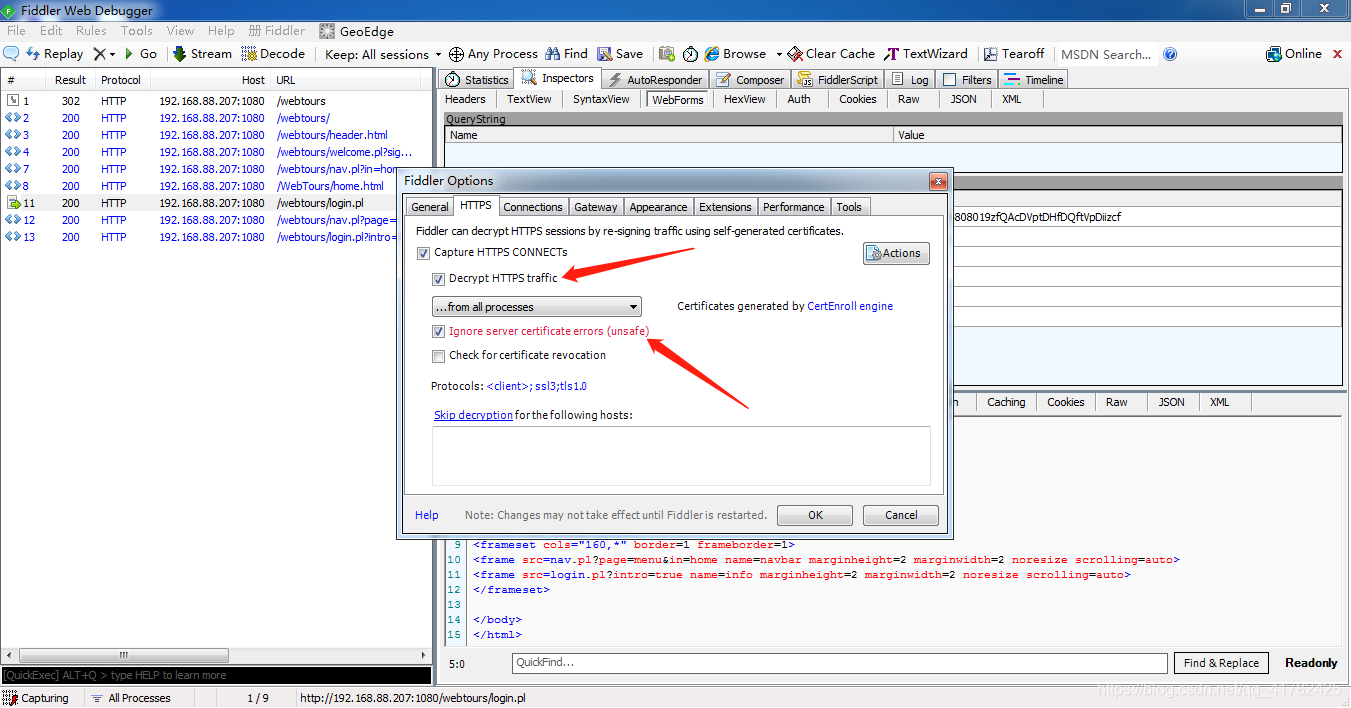Screen dimensions: 1351x708
Task: Open the from all processes dropdown
Action: click(x=537, y=307)
